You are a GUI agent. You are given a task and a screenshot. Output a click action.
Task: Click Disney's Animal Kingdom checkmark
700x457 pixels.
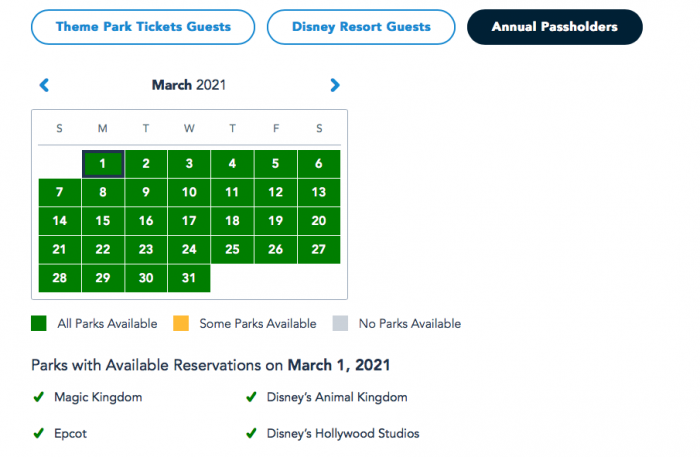click(251, 397)
